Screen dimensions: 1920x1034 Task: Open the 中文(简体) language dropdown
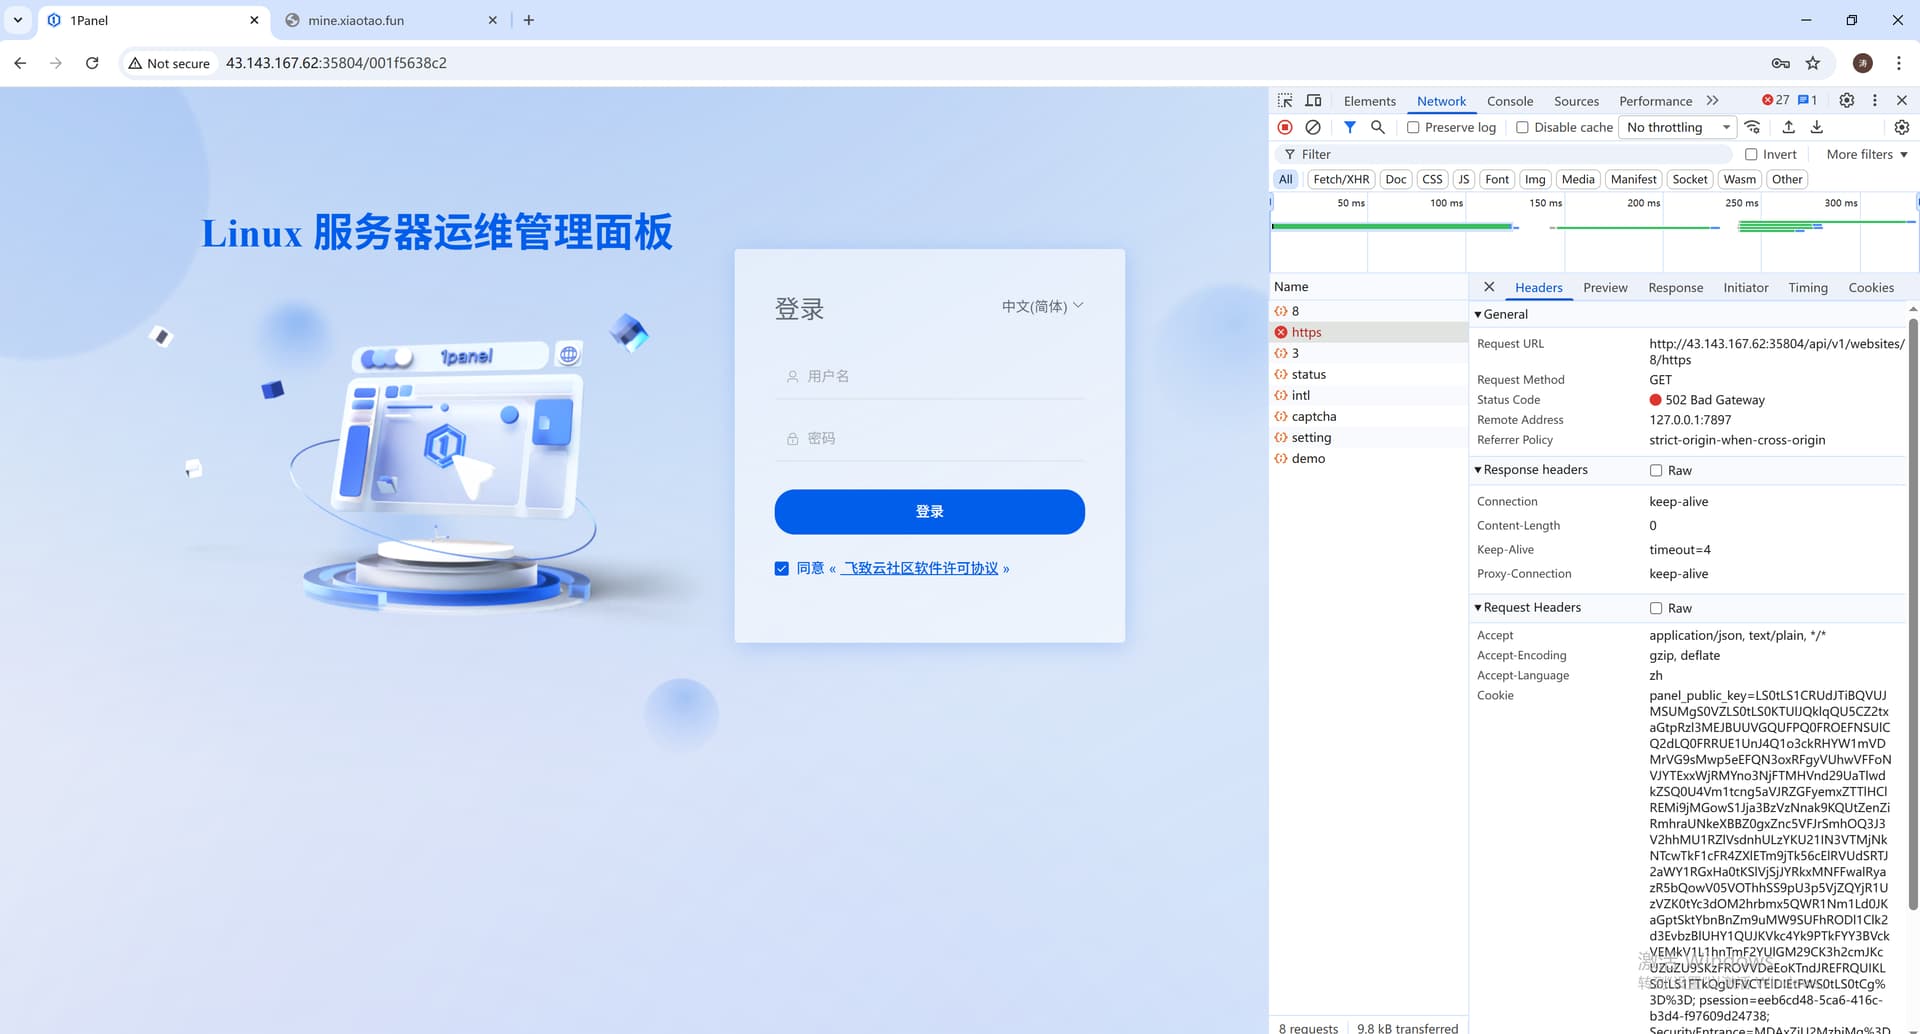click(1042, 306)
